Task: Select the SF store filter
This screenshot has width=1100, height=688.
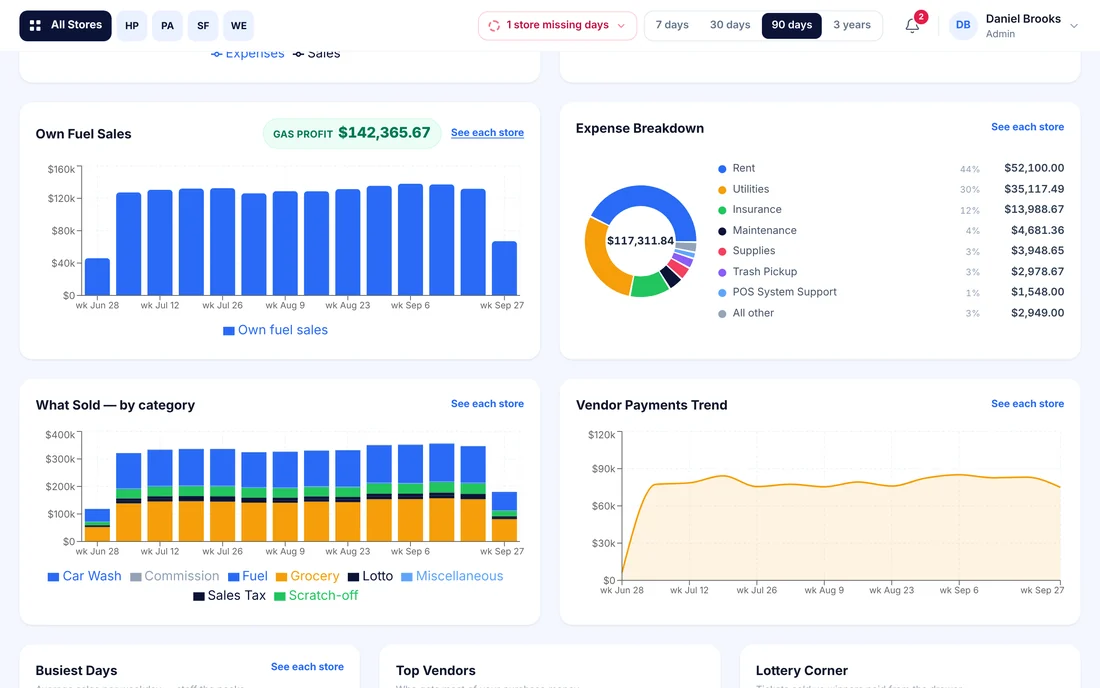Action: coord(203,26)
